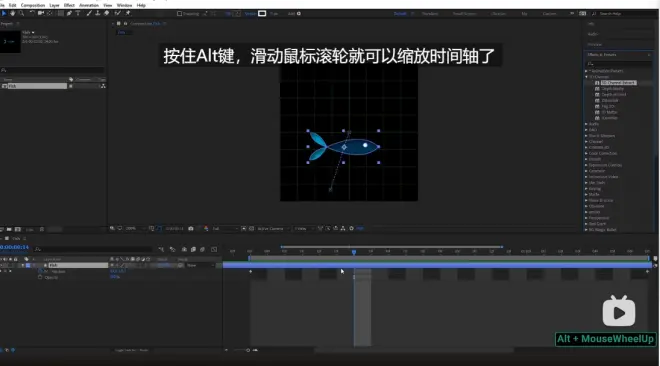
Task: Select the Zoom magnifier tool
Action: pos(21,13)
